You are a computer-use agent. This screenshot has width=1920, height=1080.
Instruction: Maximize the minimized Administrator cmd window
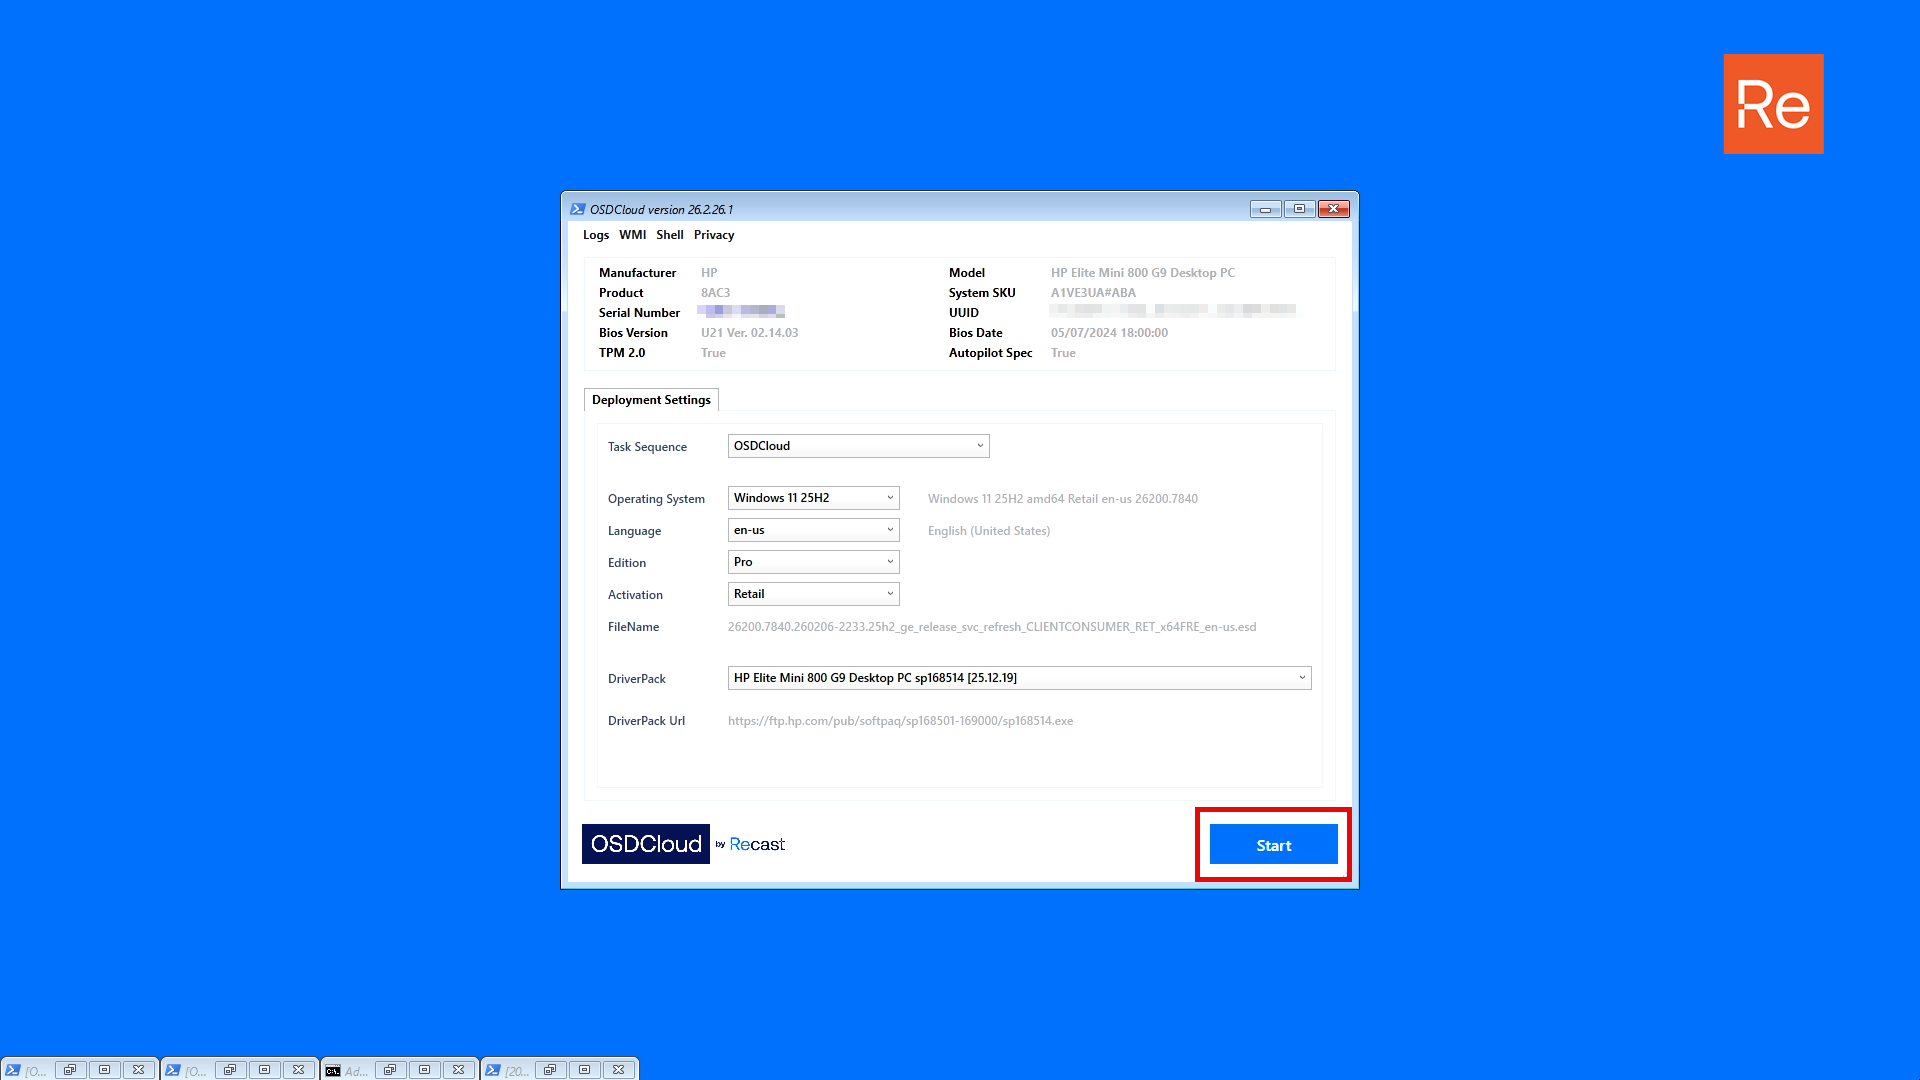[x=424, y=1070]
